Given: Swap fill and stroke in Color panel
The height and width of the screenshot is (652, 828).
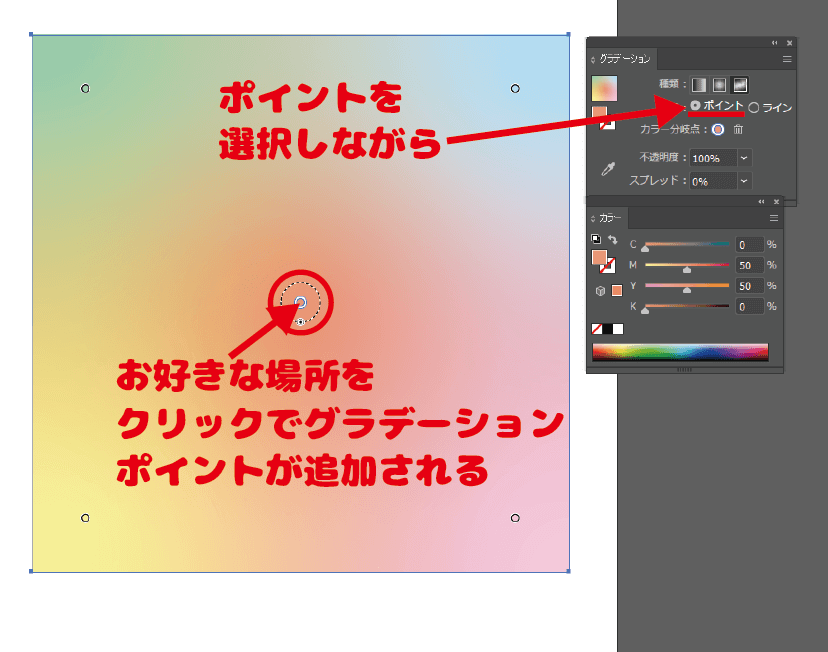Looking at the screenshot, I should [613, 240].
